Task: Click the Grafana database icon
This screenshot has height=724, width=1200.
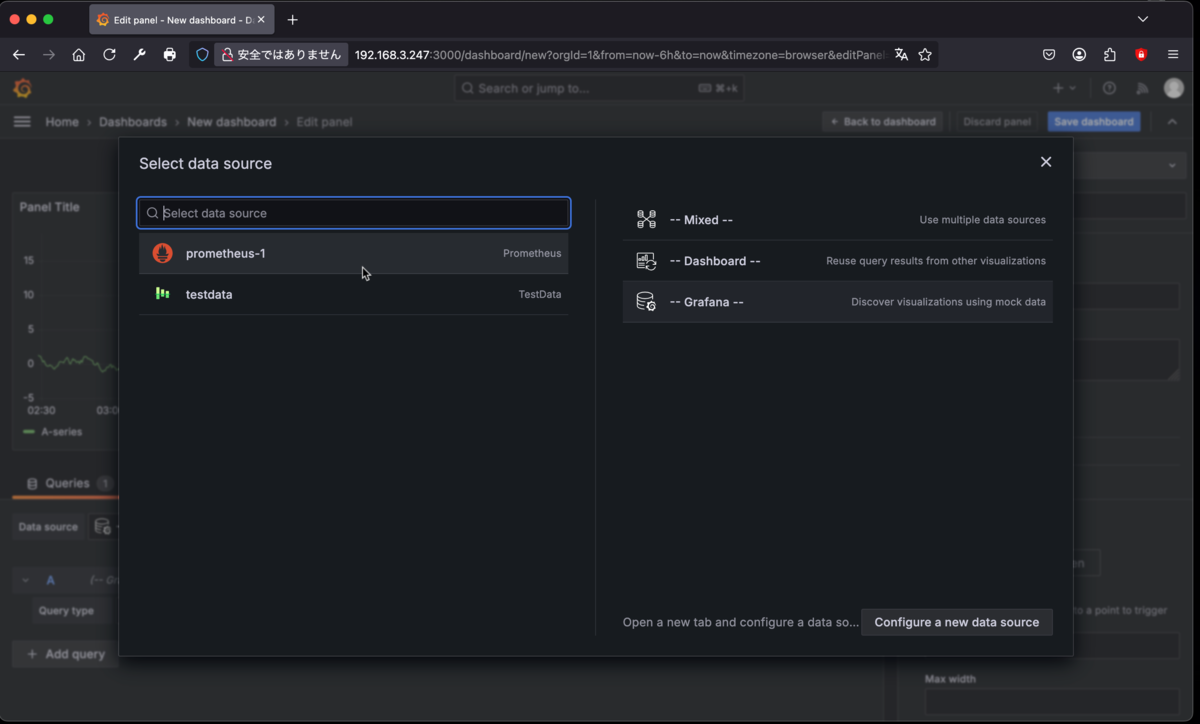Action: (646, 302)
